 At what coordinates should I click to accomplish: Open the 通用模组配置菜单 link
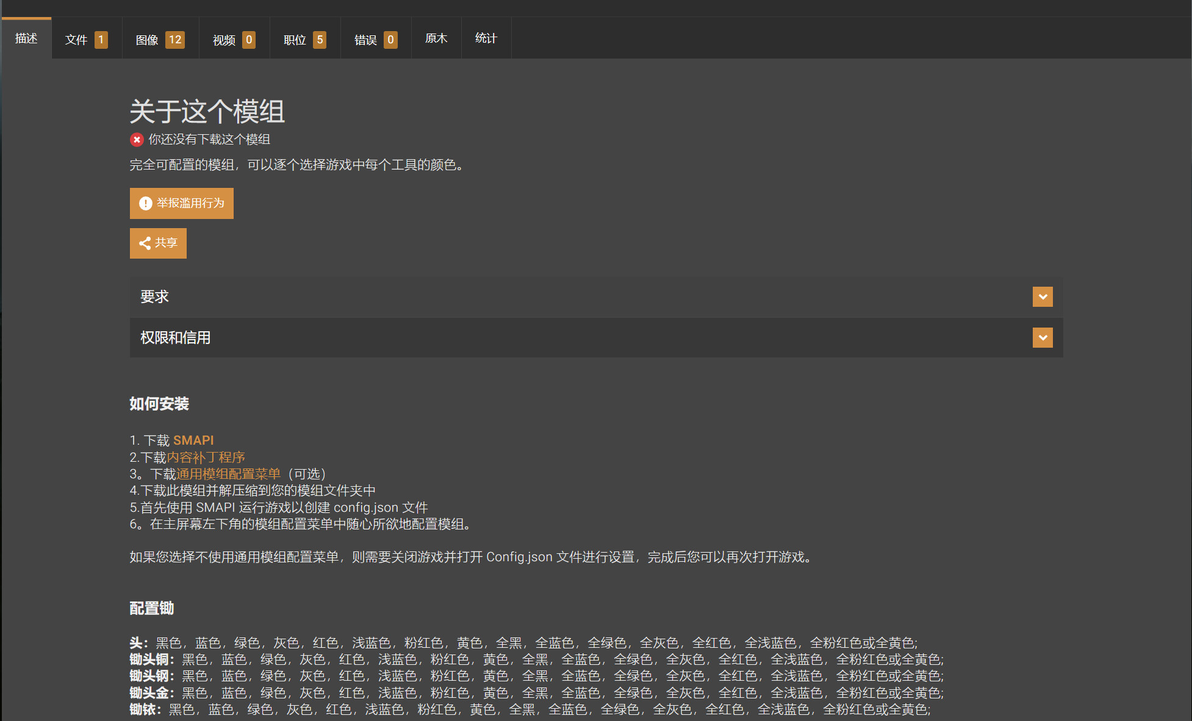coord(228,474)
